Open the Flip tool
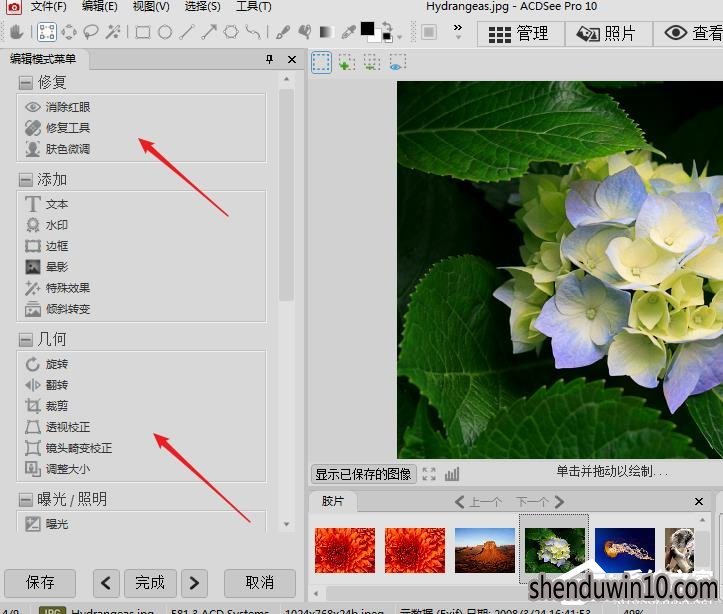This screenshot has width=723, height=614. 47,385
